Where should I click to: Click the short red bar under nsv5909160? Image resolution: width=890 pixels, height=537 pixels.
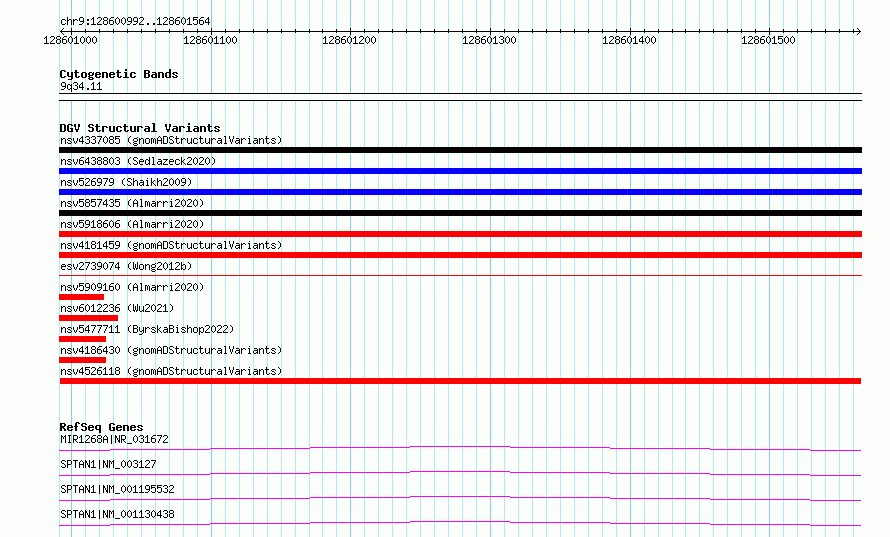point(82,297)
